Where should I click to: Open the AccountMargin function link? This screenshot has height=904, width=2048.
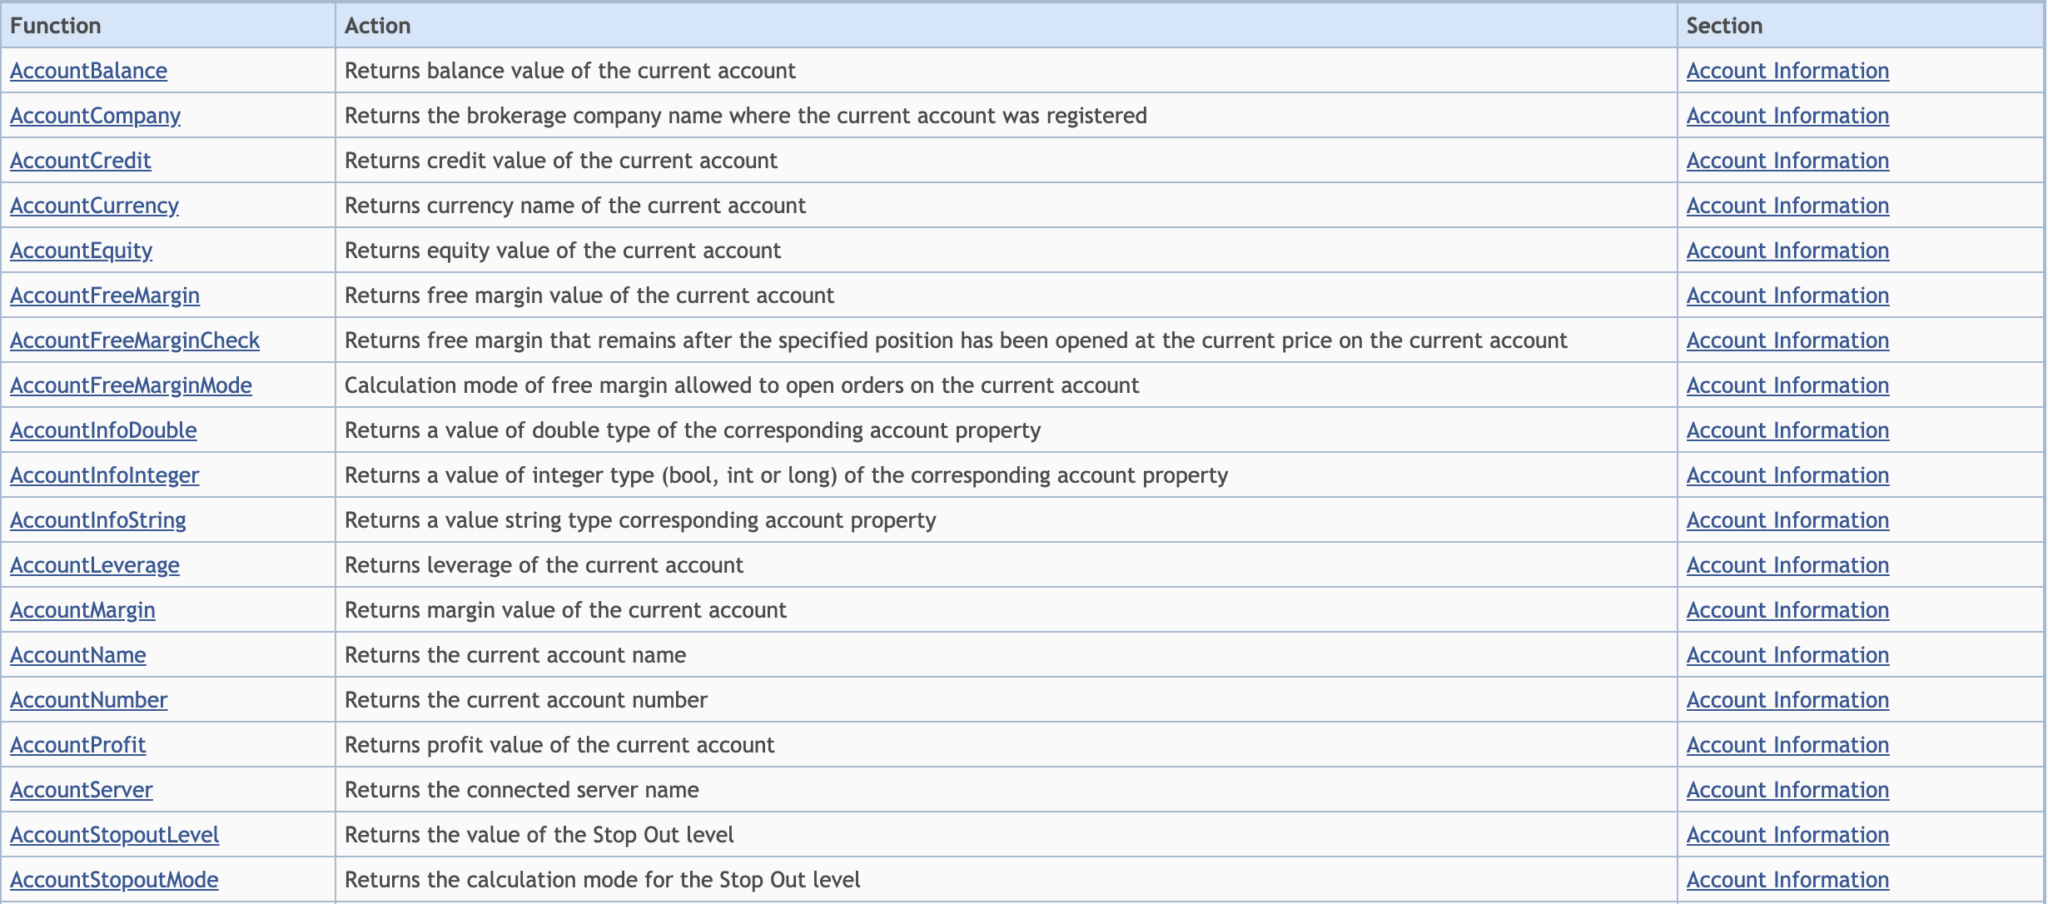pos(82,611)
